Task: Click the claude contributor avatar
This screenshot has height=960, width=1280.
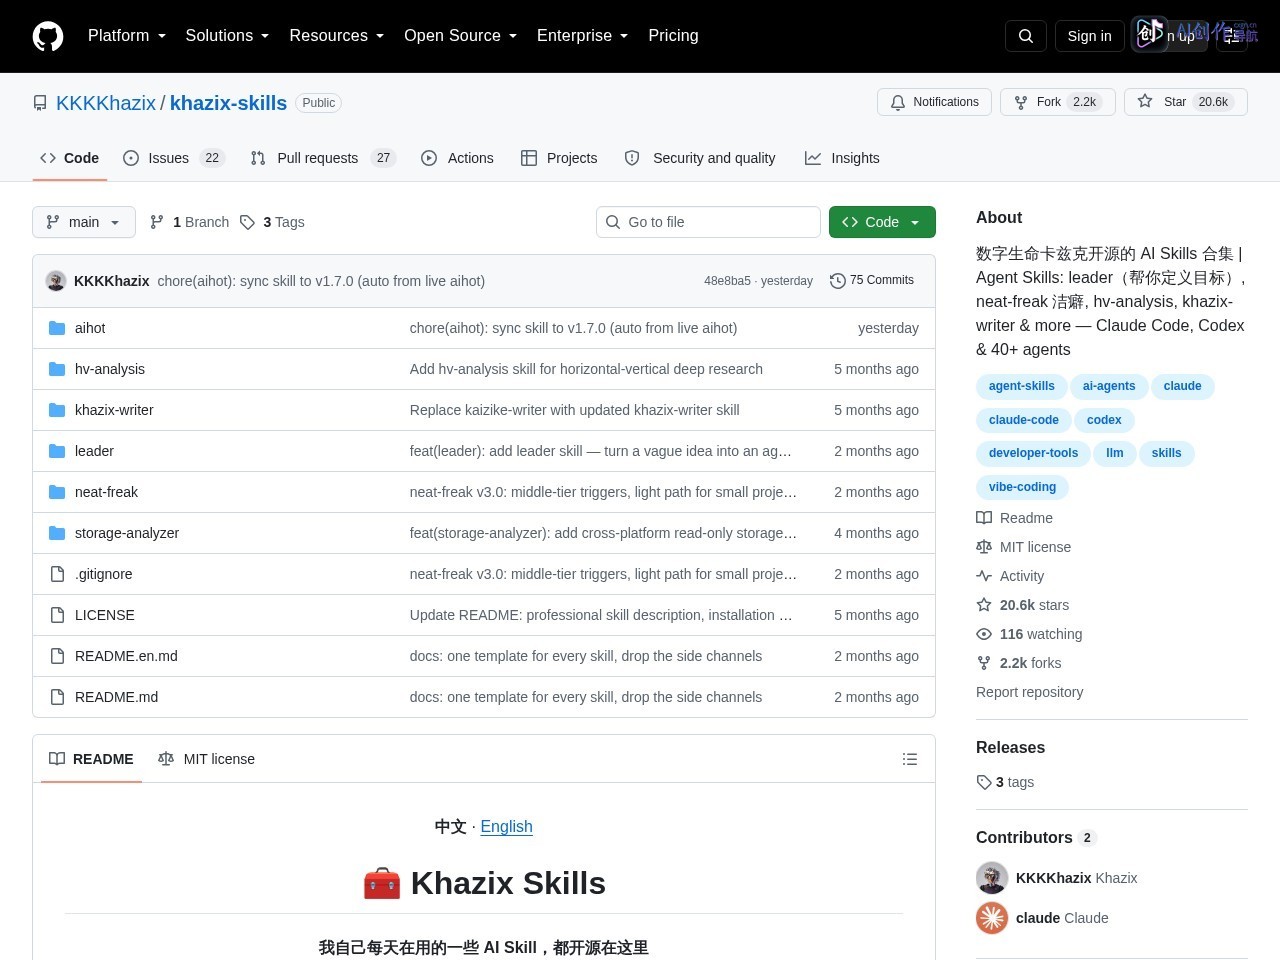Action: pos(992,918)
